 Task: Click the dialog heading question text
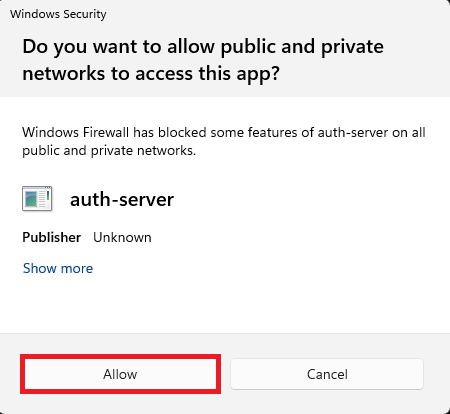click(x=203, y=60)
